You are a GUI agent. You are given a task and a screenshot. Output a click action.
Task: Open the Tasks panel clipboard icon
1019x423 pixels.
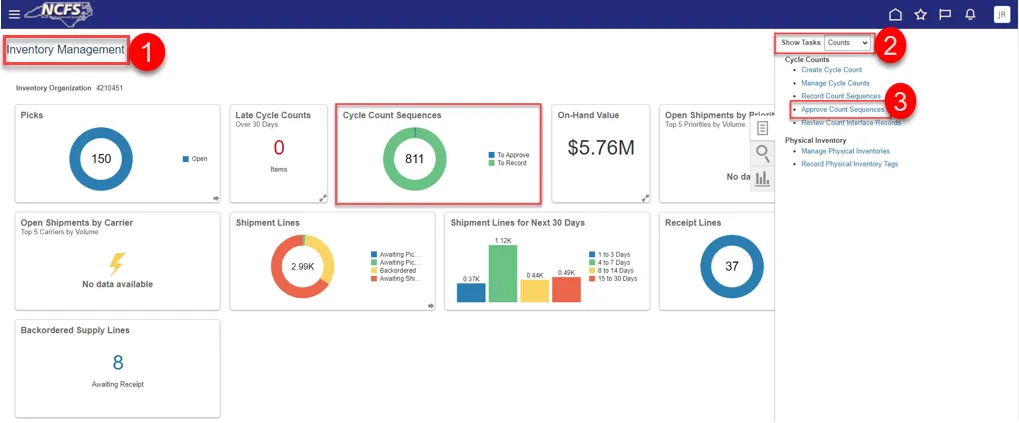click(763, 128)
